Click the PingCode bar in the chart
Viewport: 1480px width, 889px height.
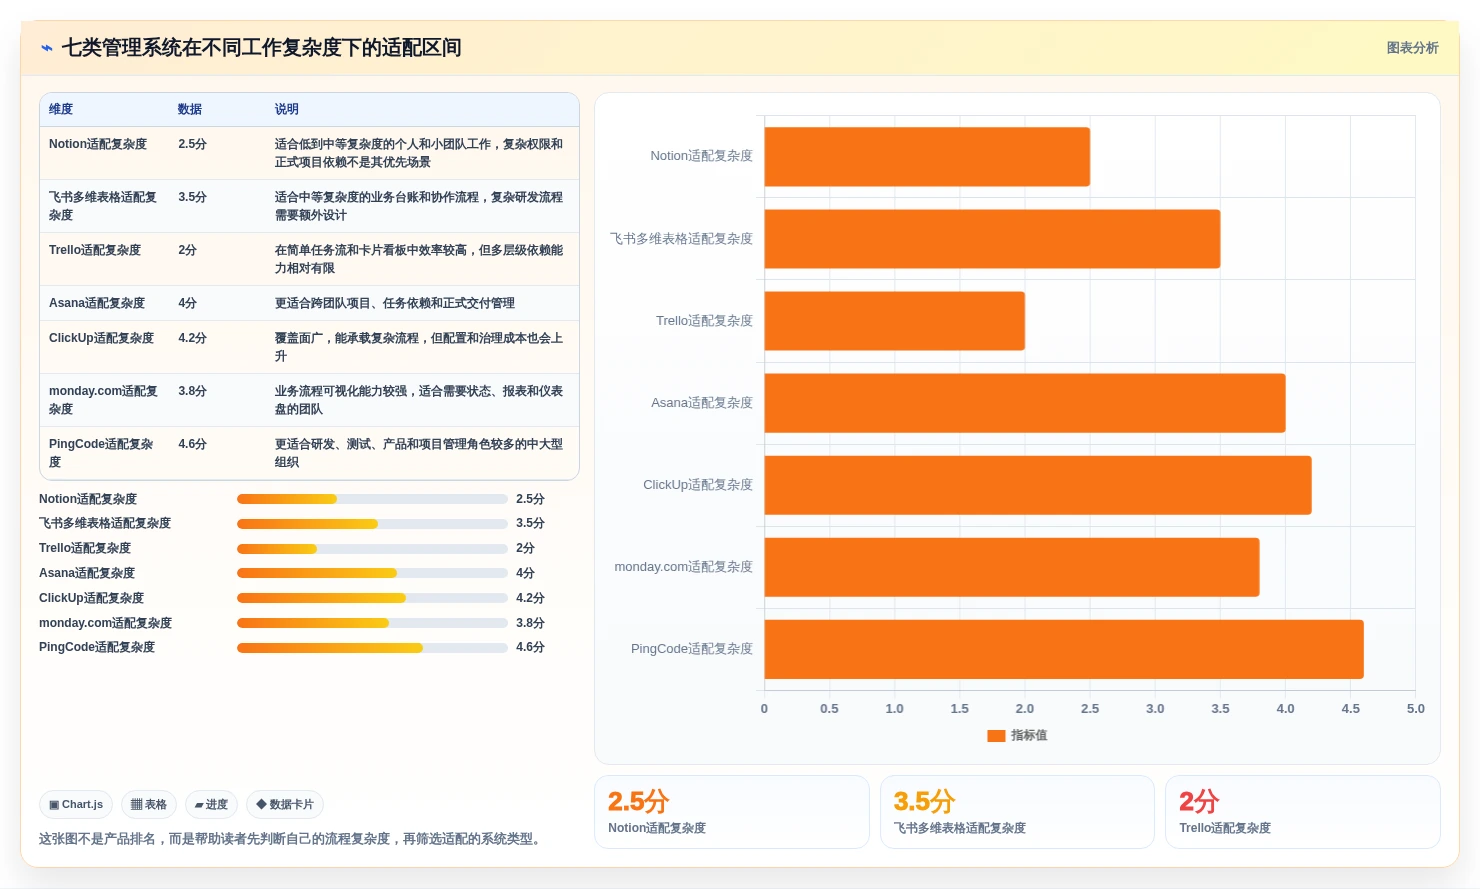click(x=1064, y=649)
